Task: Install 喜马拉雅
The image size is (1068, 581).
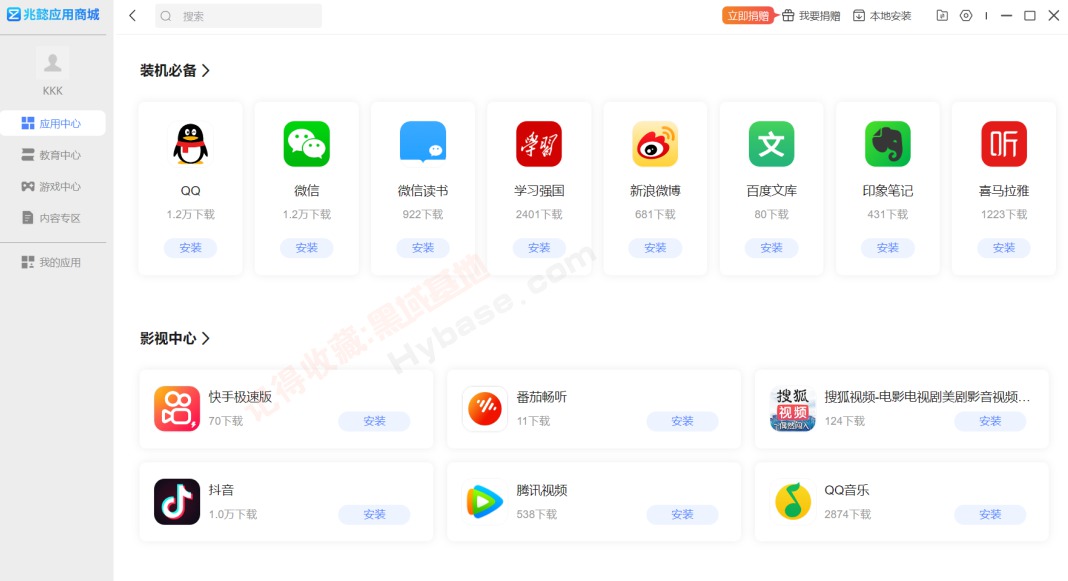Action: coord(1004,248)
